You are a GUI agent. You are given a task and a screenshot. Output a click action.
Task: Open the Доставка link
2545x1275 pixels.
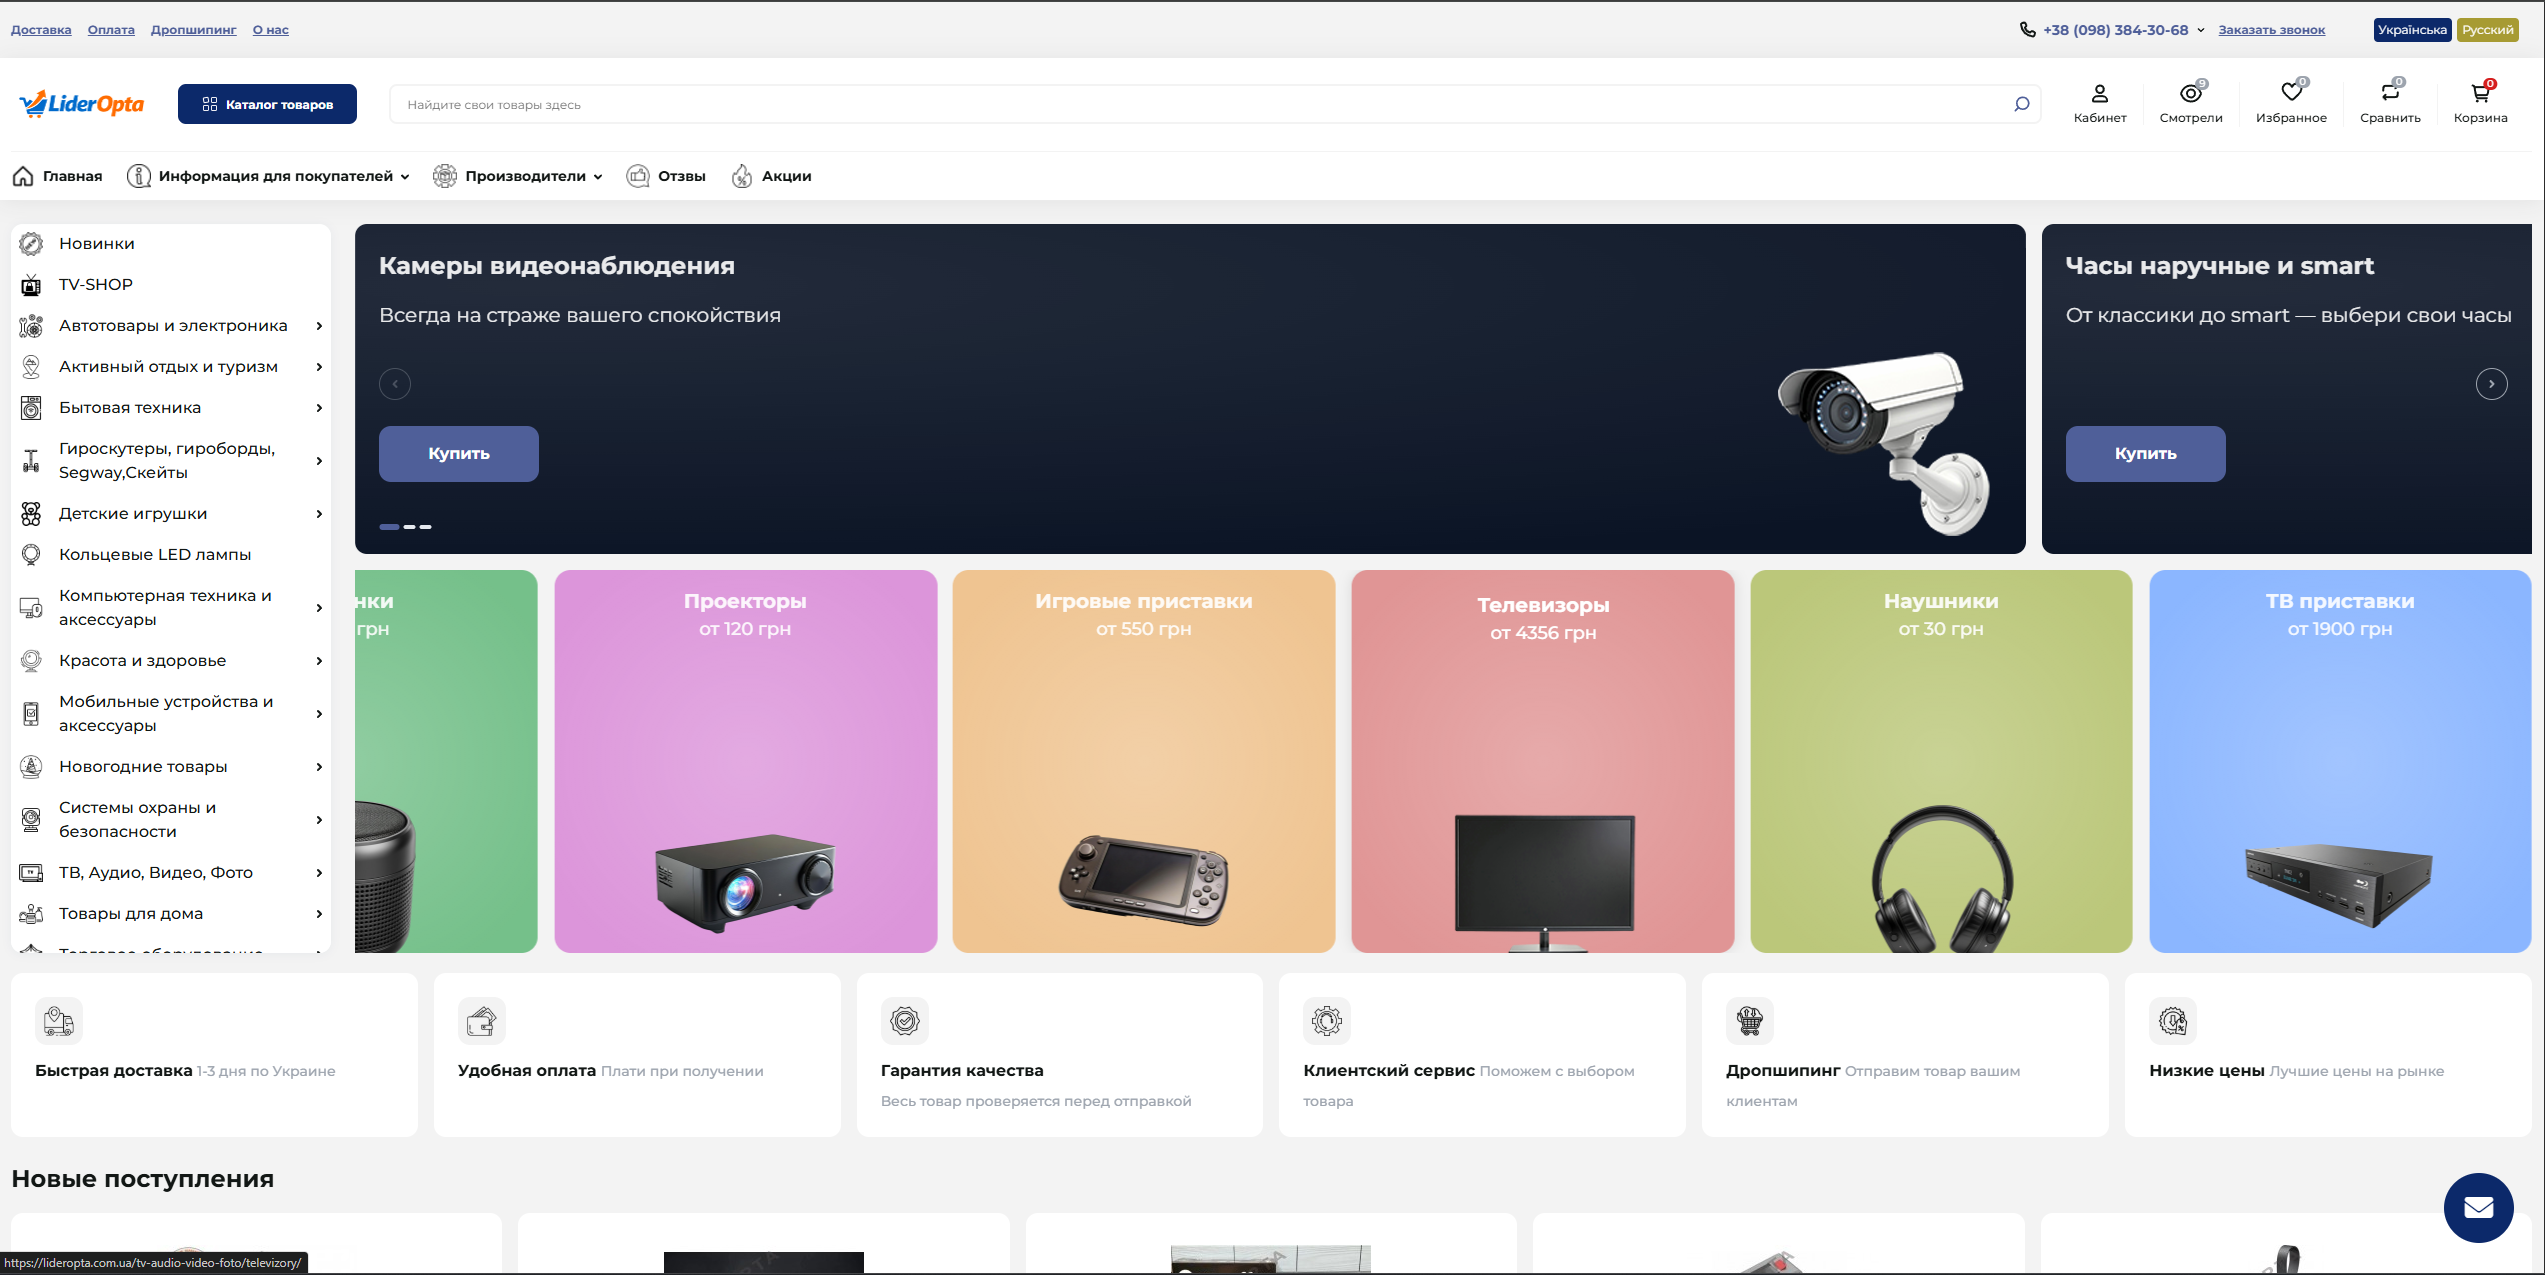click(41, 30)
